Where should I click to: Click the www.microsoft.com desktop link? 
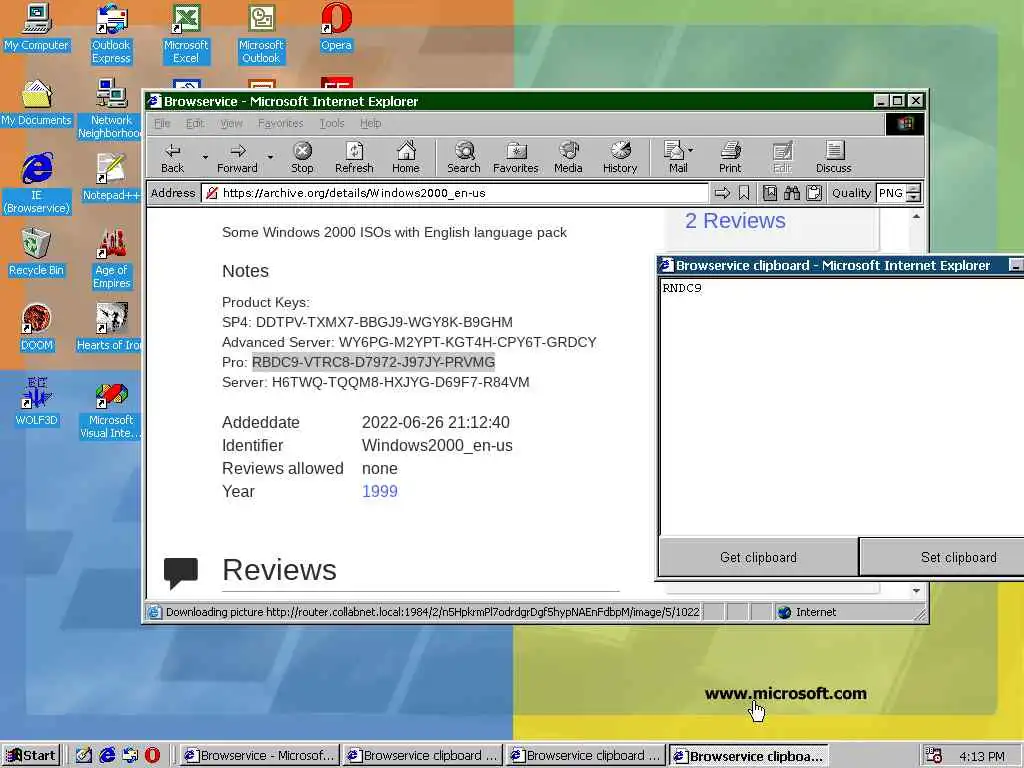coord(785,694)
